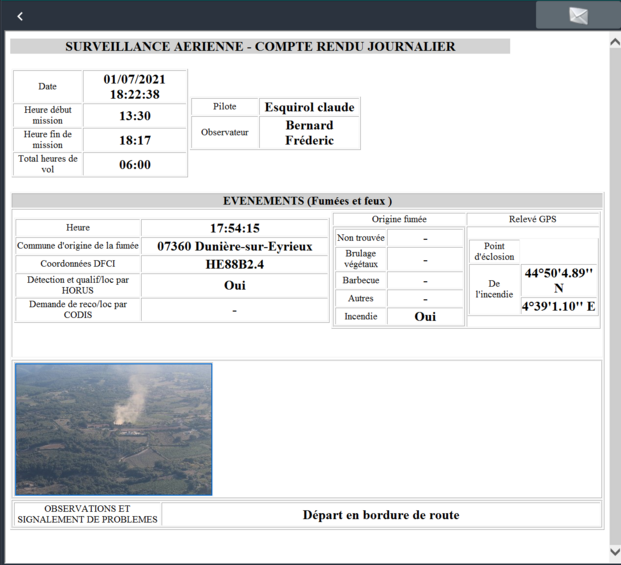Select the date field 01/07/2021 18:22:38
Viewport: 621px width, 565px height.
[135, 86]
